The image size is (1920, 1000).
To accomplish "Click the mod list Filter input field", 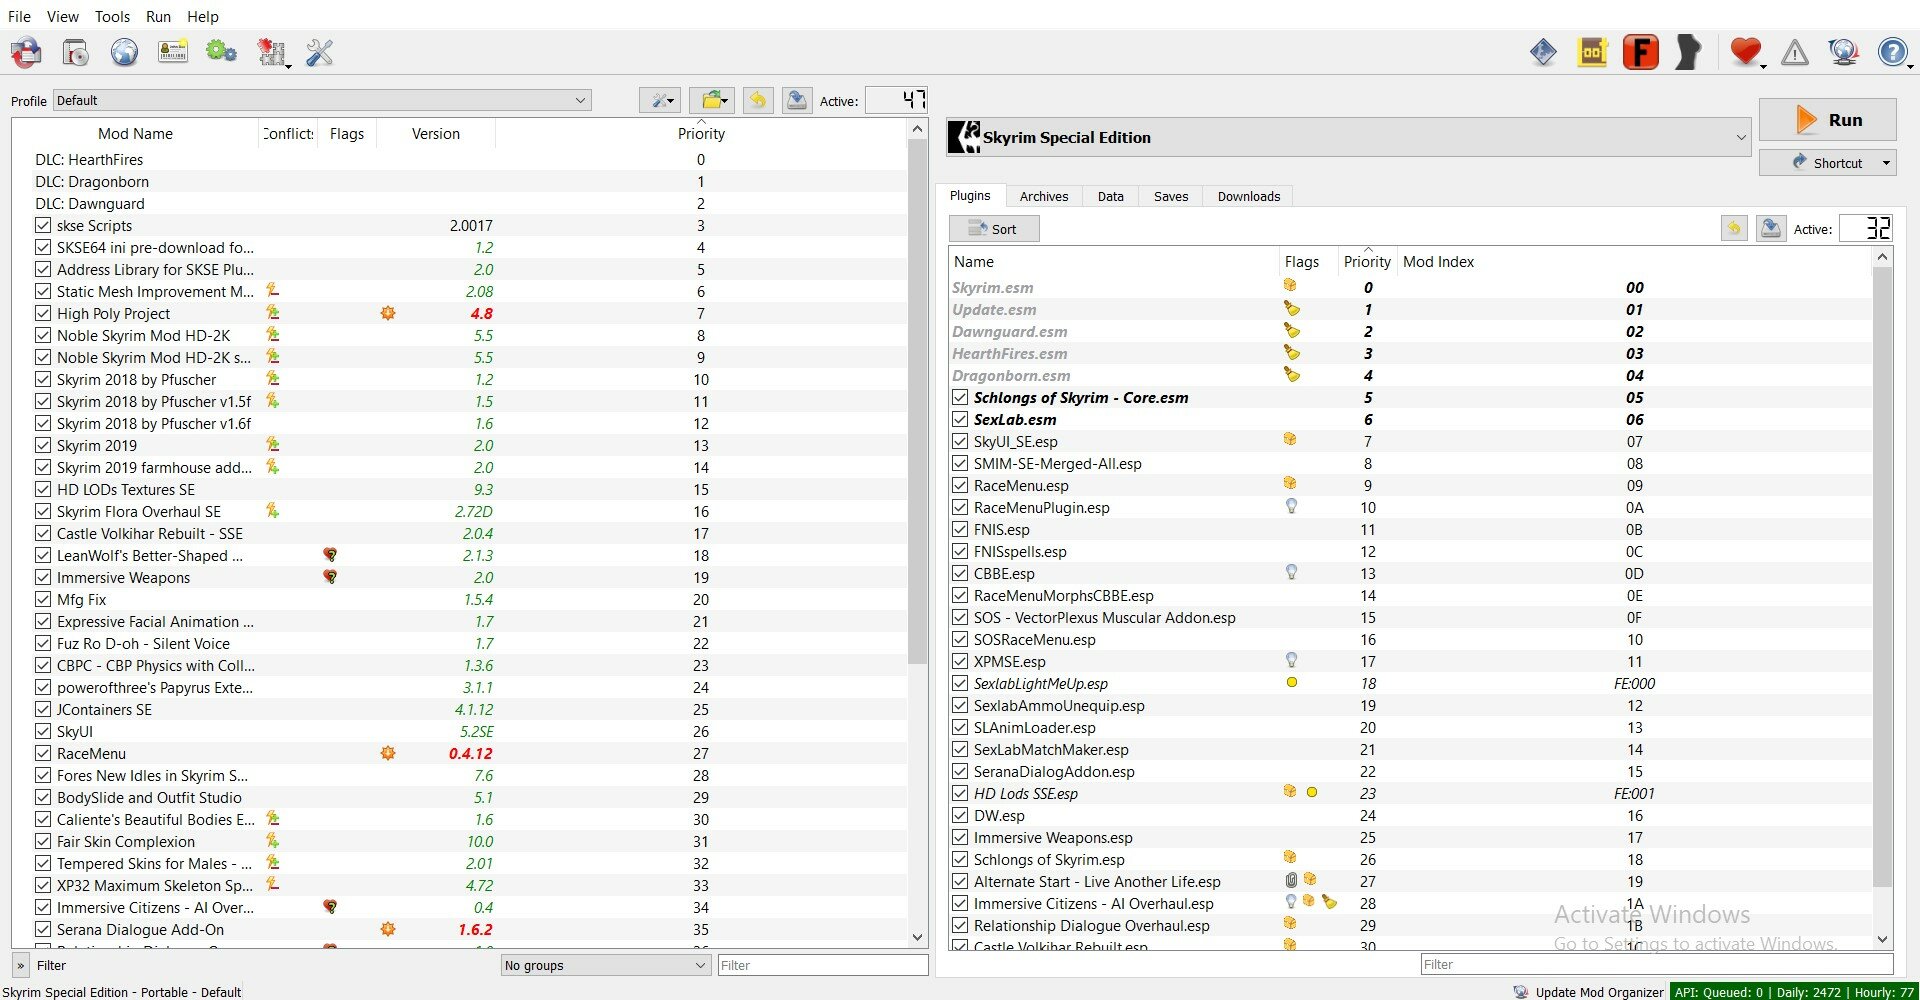I will click(823, 965).
